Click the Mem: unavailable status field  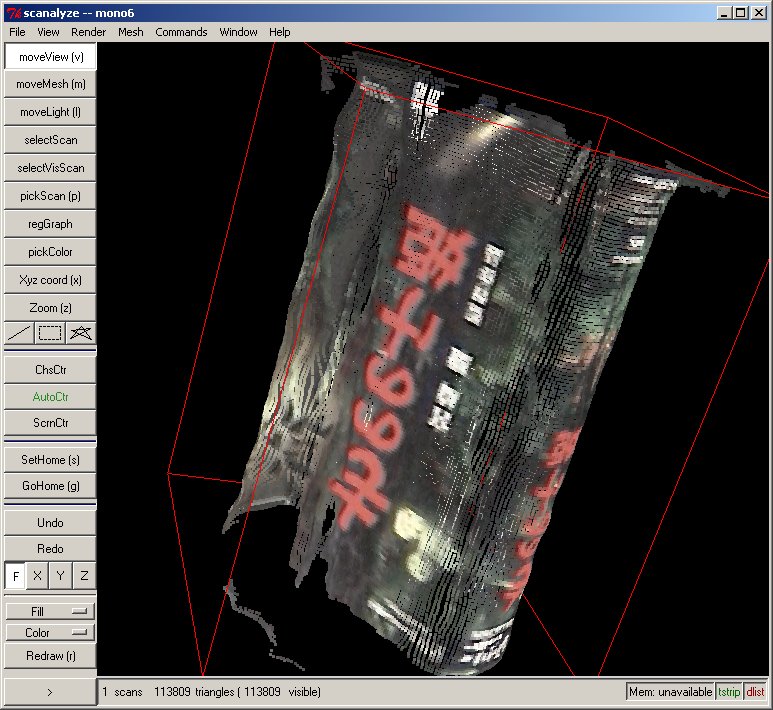point(670,692)
